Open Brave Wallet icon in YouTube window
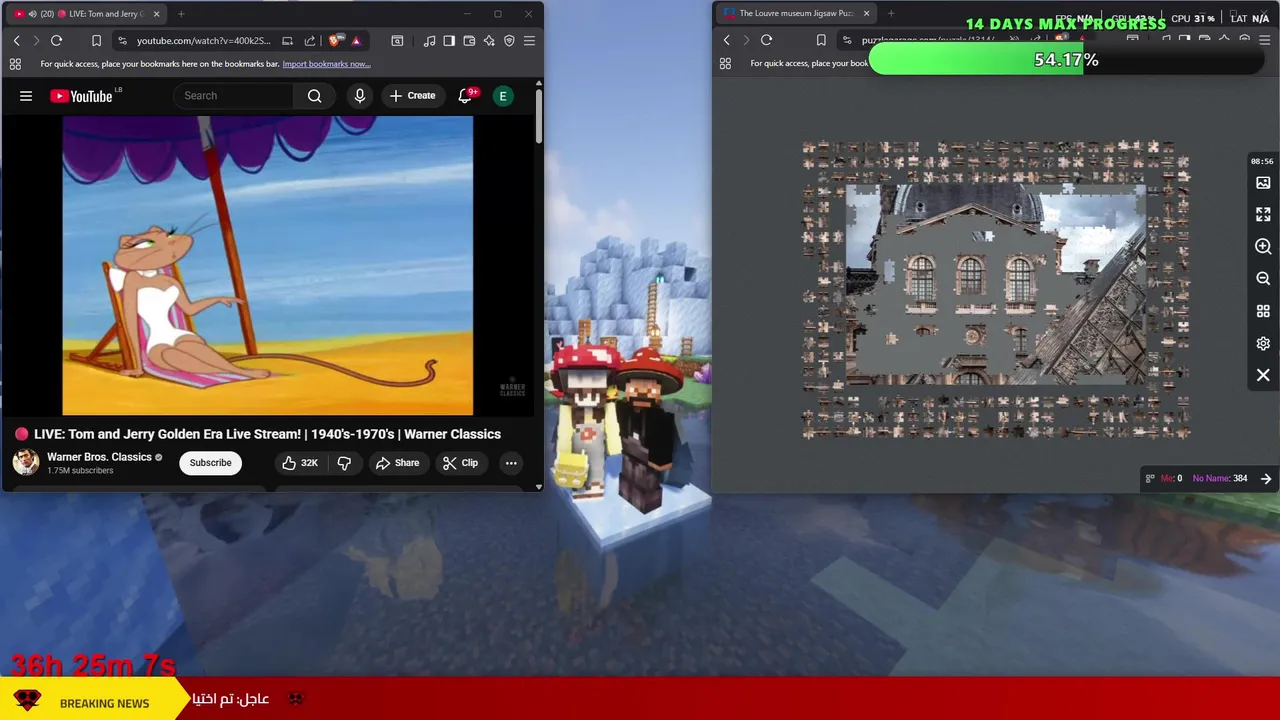The height and width of the screenshot is (720, 1280). click(469, 40)
